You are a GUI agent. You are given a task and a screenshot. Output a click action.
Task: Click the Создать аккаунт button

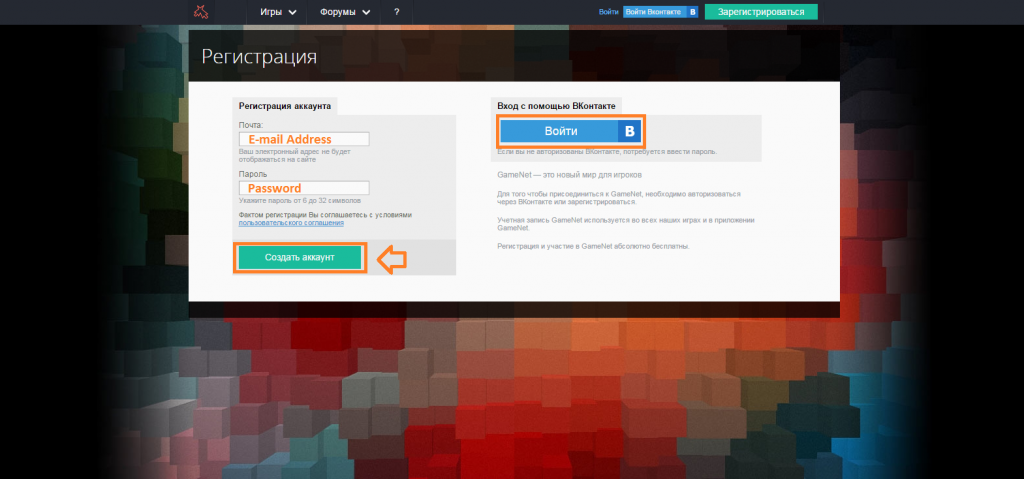tap(300, 257)
